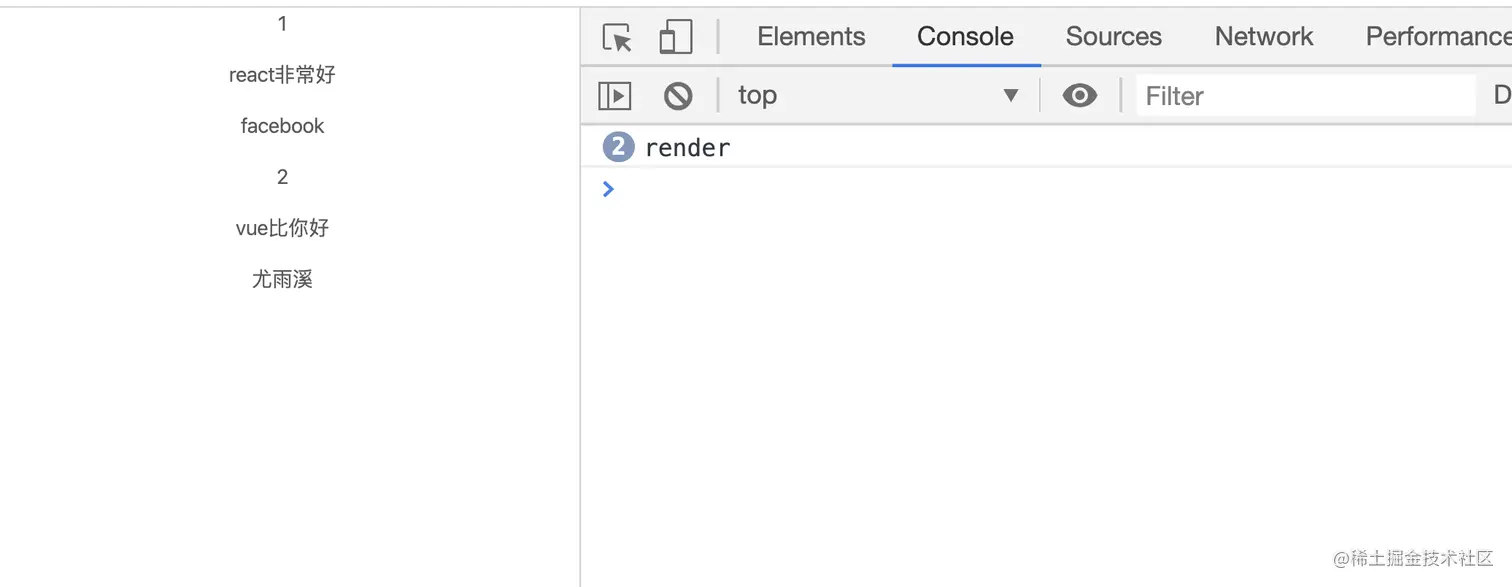Image resolution: width=1512 pixels, height=587 pixels.
Task: Click the "vue比你好" text
Action: pyautogui.click(x=282, y=228)
